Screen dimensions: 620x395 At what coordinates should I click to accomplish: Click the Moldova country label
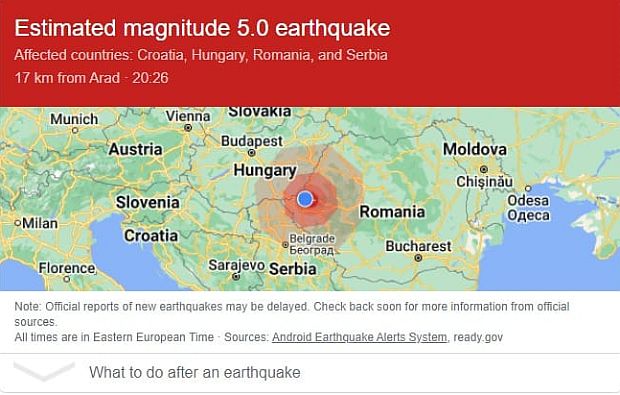(x=474, y=149)
